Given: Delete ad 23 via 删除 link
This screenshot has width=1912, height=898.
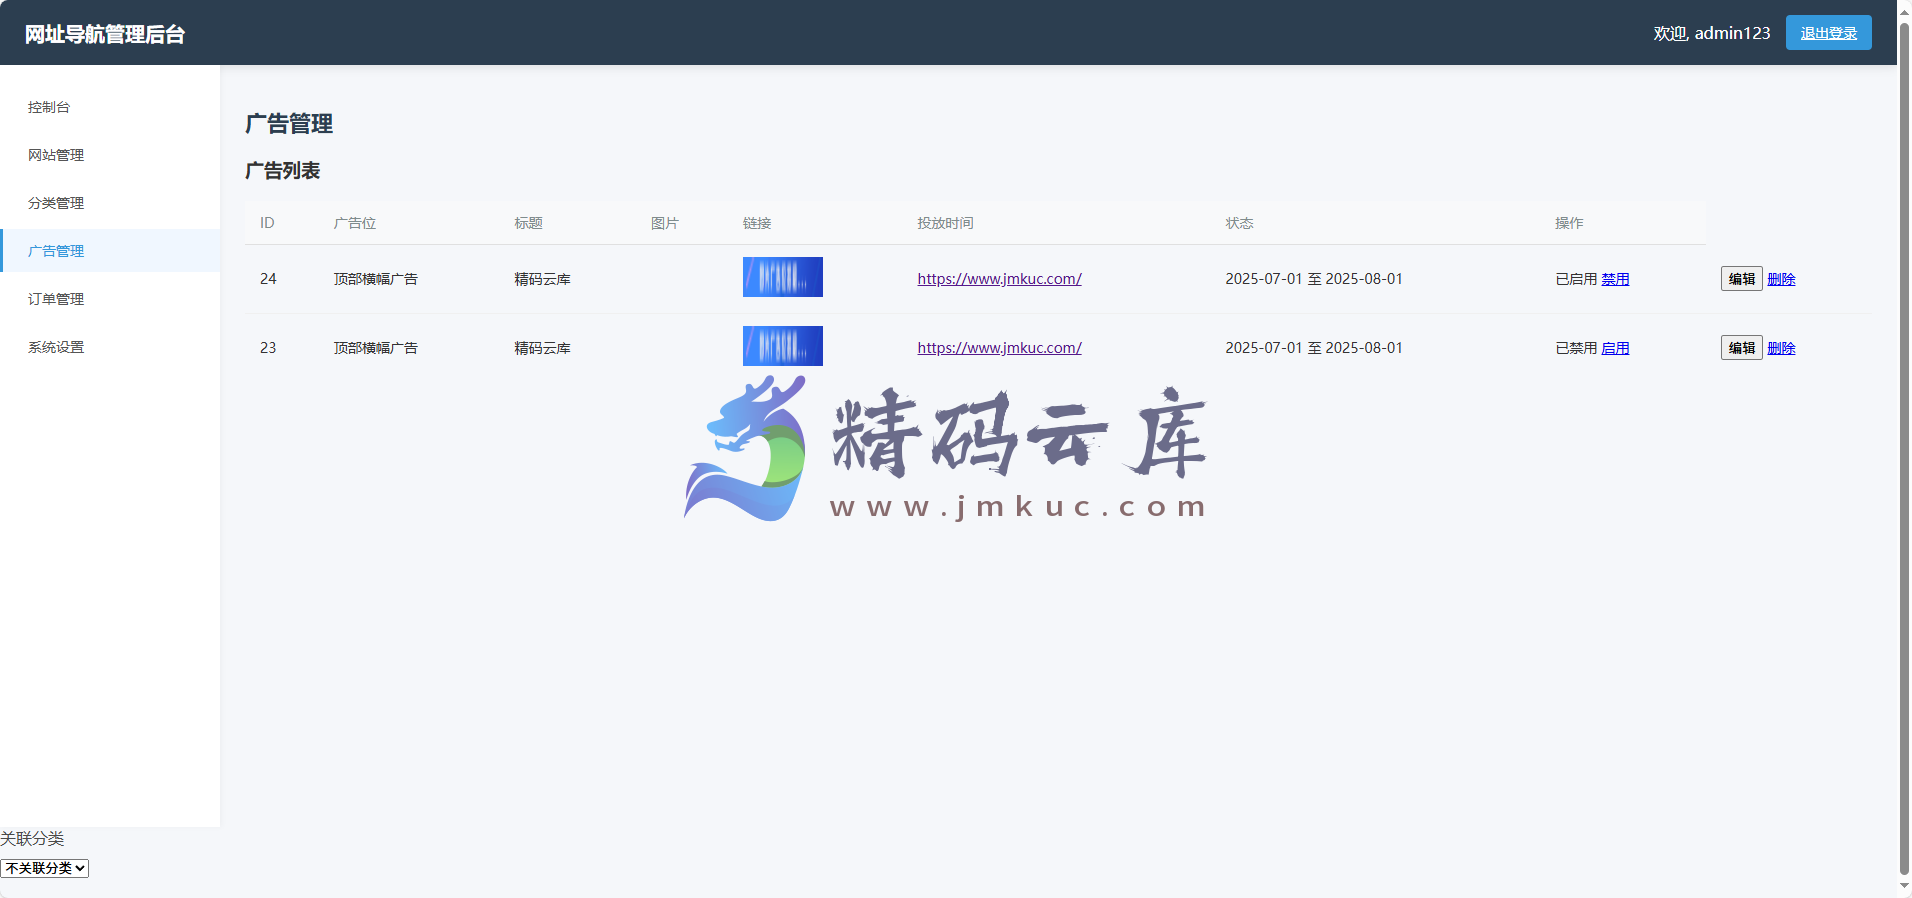Looking at the screenshot, I should [1781, 348].
